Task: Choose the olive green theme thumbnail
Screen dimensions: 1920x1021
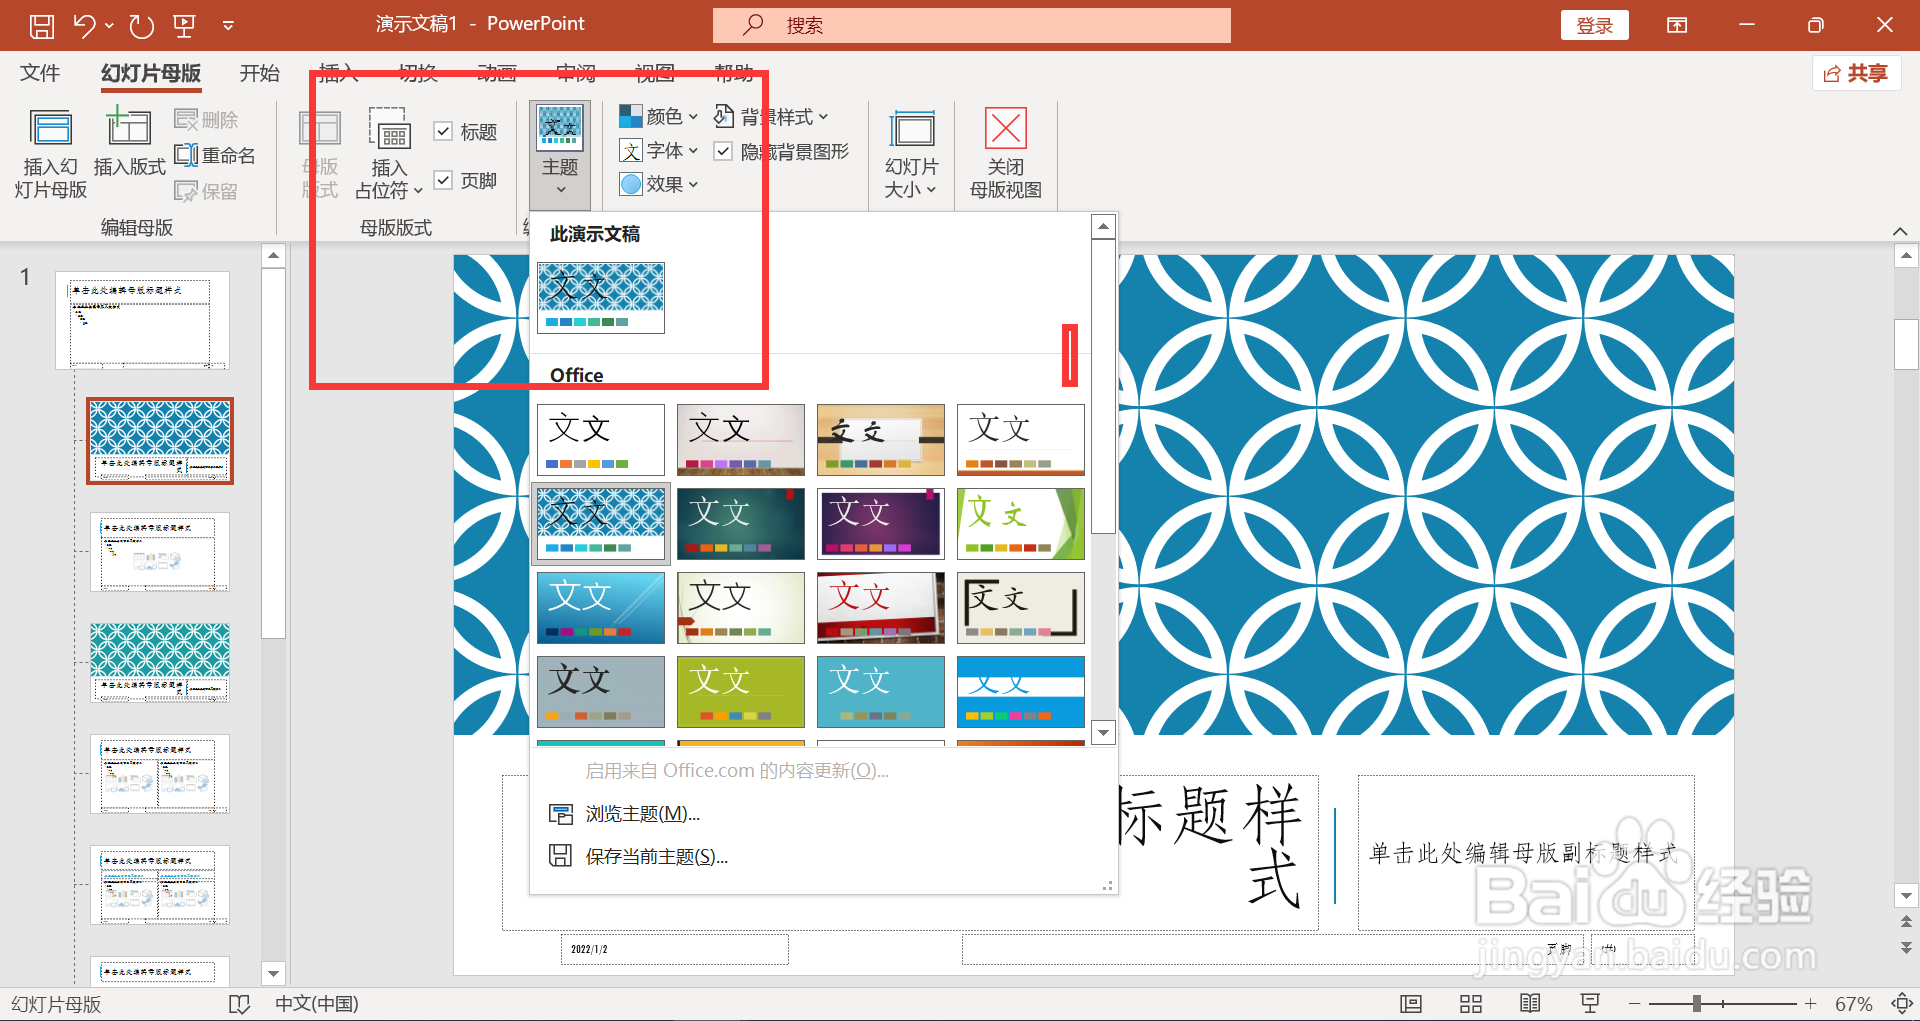Action: coord(741,692)
